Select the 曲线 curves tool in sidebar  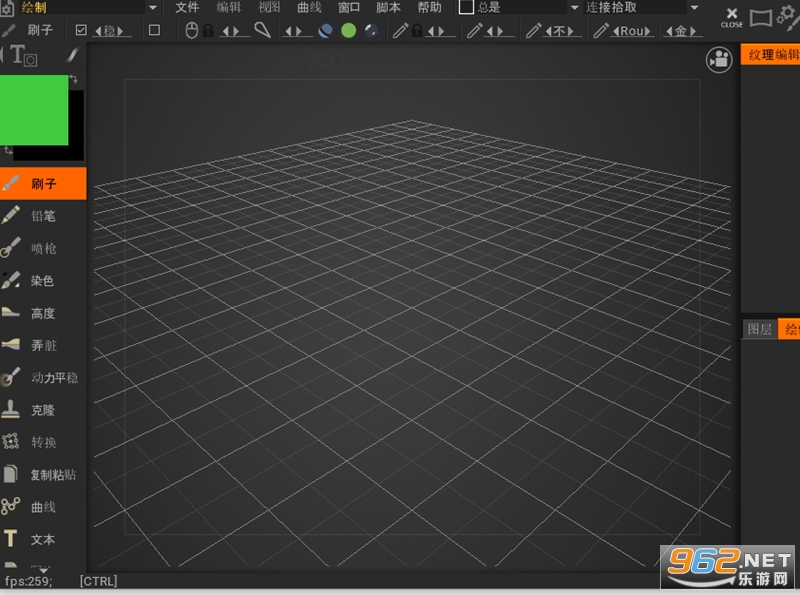(43, 507)
